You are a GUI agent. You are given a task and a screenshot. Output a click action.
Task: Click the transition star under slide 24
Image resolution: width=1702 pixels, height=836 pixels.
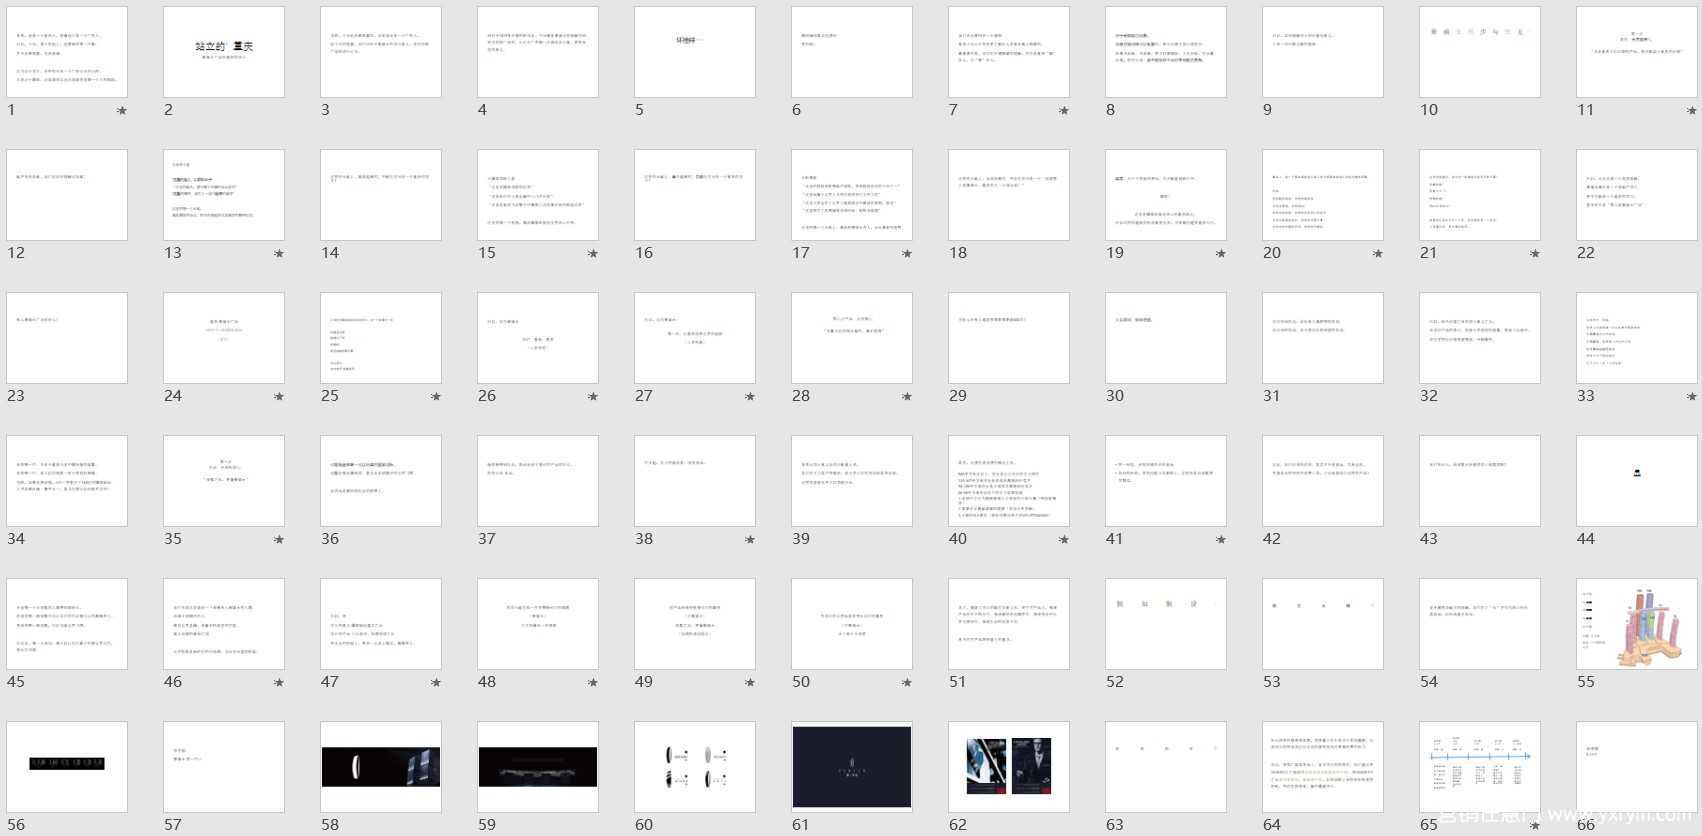tap(279, 397)
